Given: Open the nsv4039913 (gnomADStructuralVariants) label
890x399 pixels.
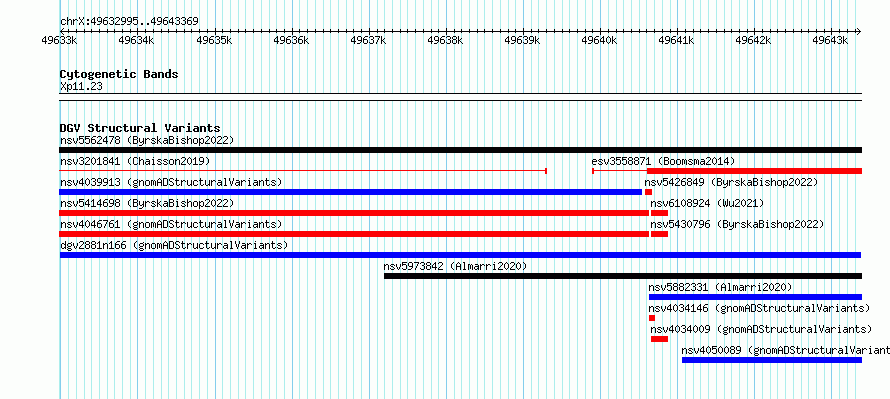Looking at the screenshot, I should click(171, 182).
